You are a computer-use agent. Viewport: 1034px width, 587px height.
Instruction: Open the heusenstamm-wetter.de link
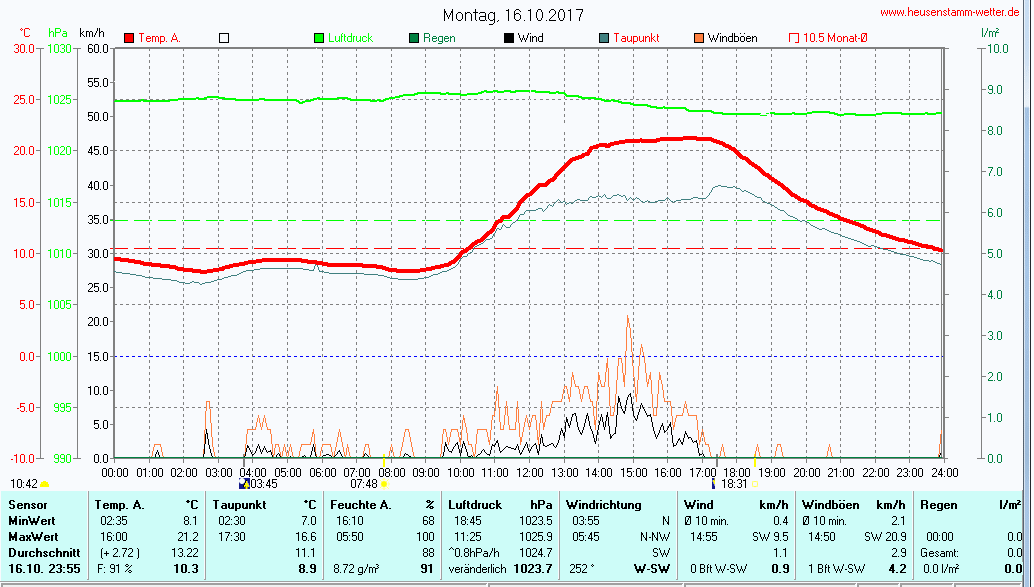pos(950,12)
